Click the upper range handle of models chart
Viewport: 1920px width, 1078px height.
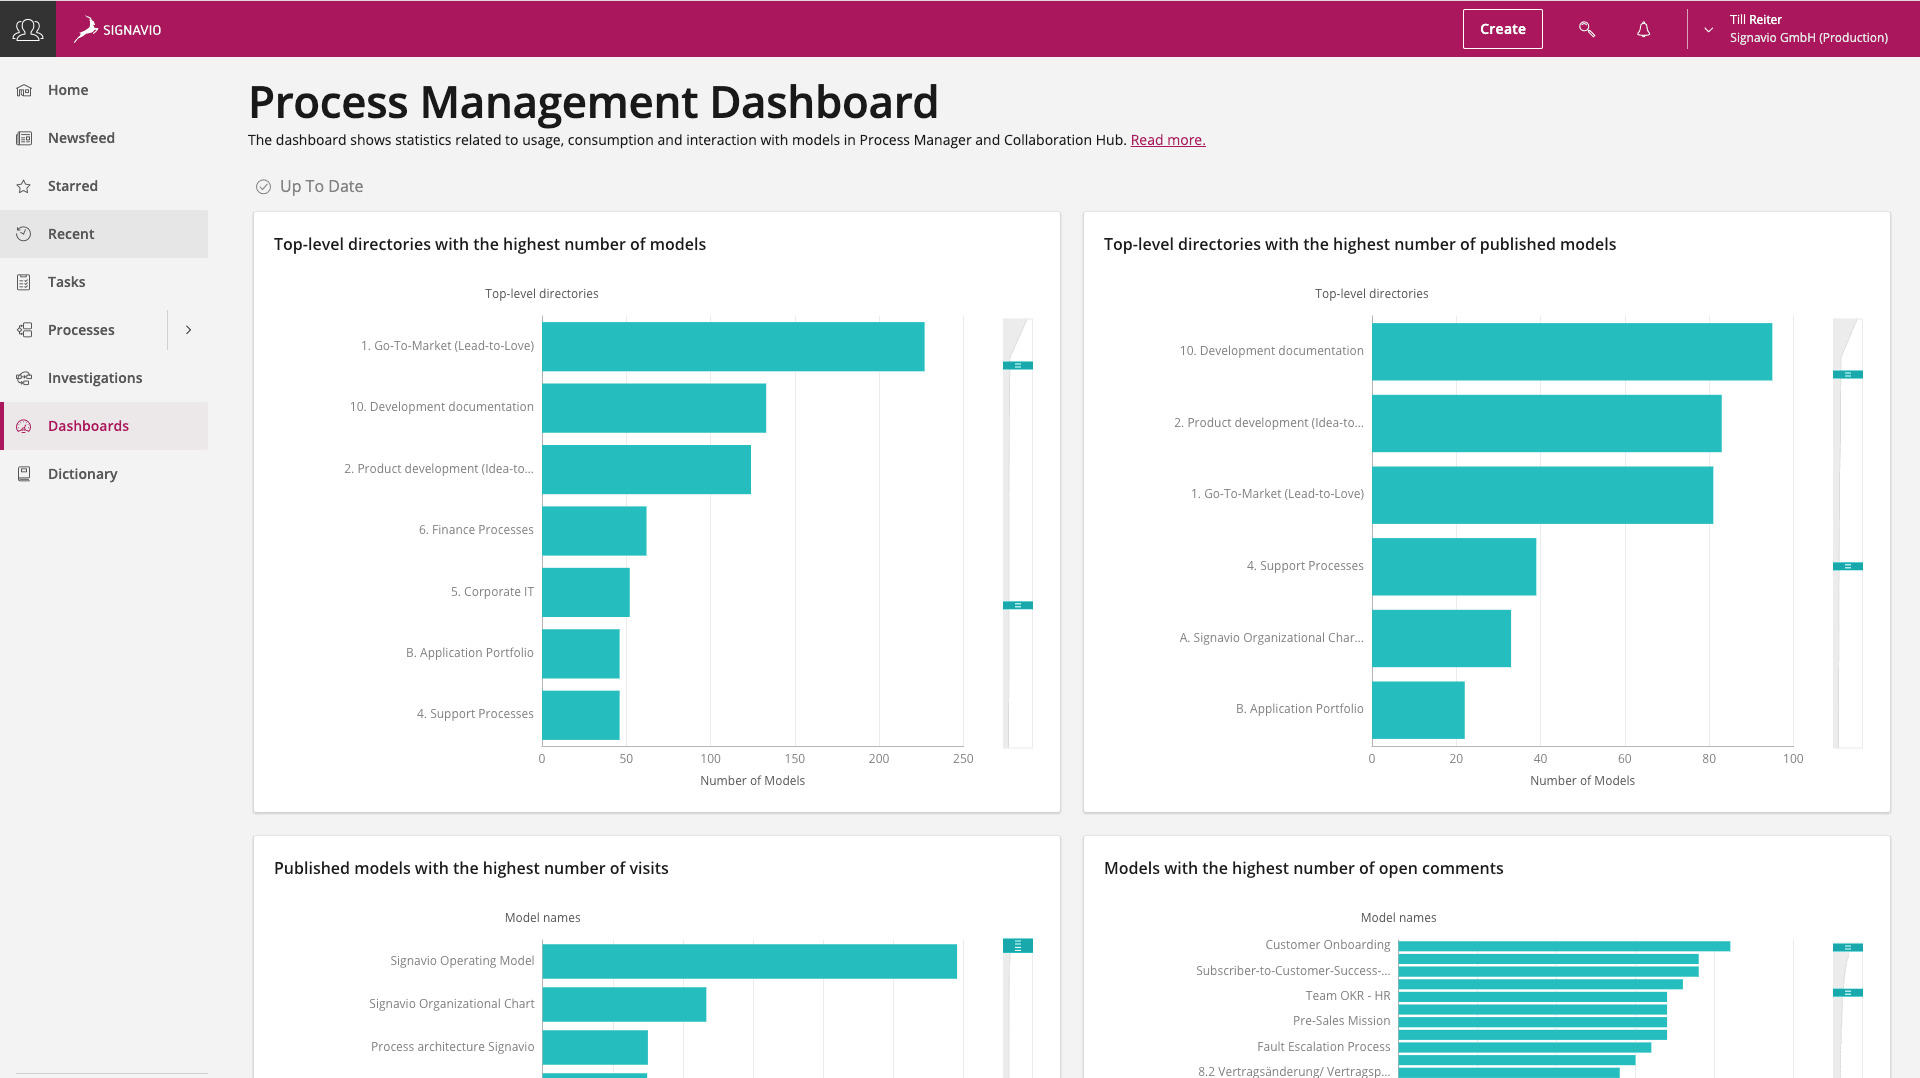tap(1017, 366)
